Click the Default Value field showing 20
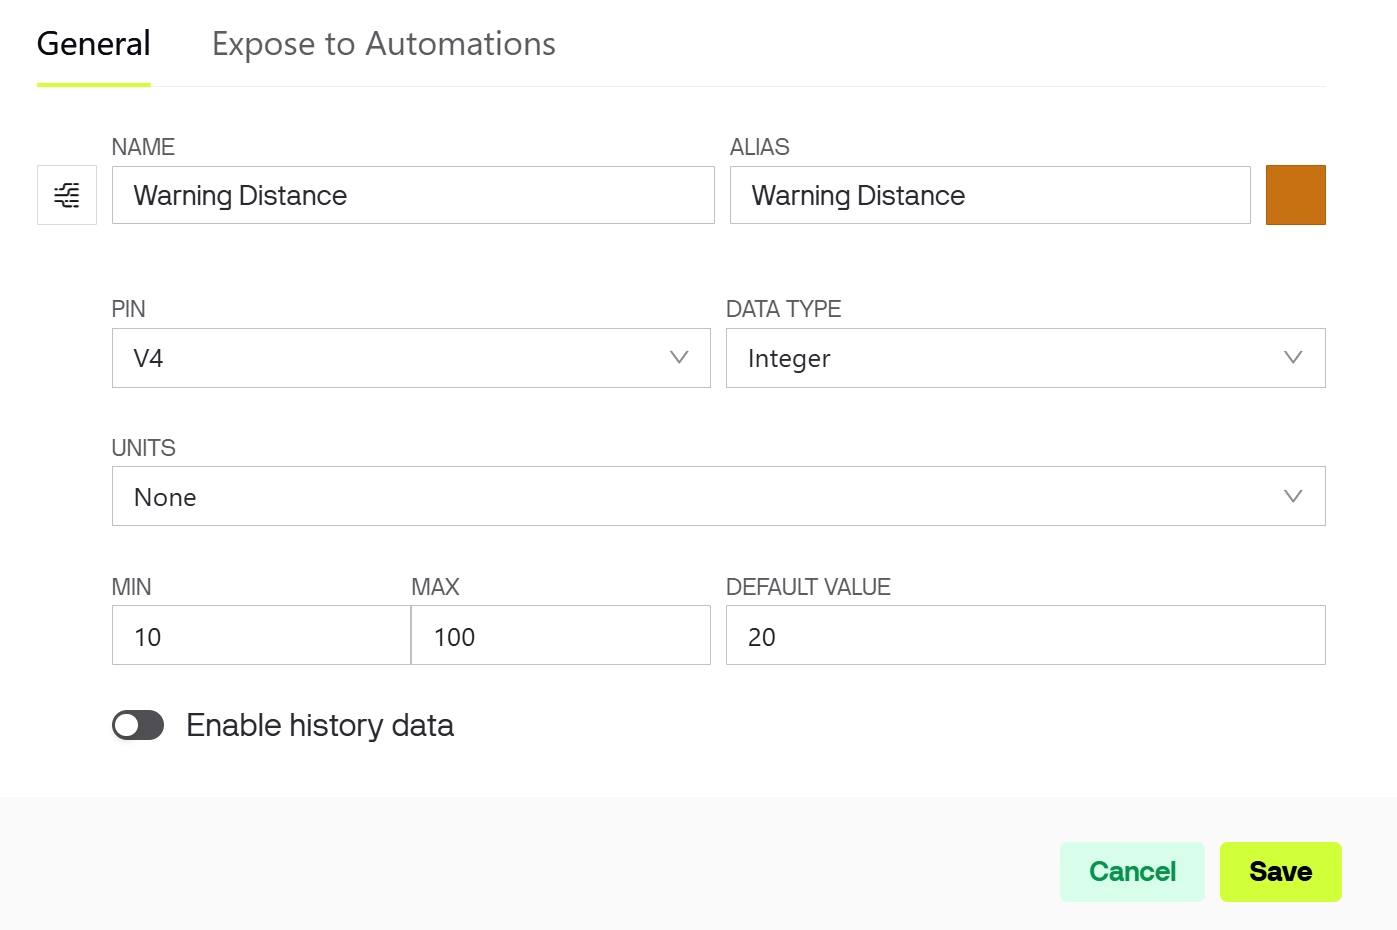1397x930 pixels. point(1025,636)
